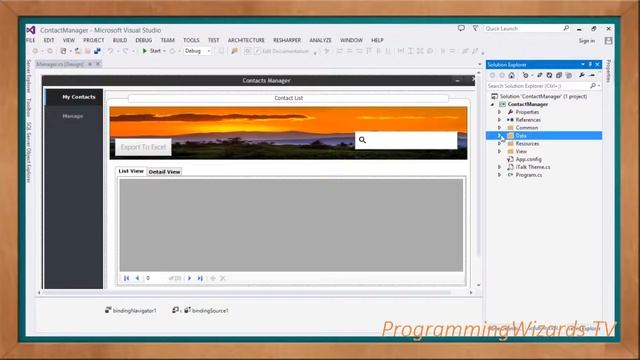Select Manage in the form sidebar
This screenshot has height=360, width=640.
[73, 116]
